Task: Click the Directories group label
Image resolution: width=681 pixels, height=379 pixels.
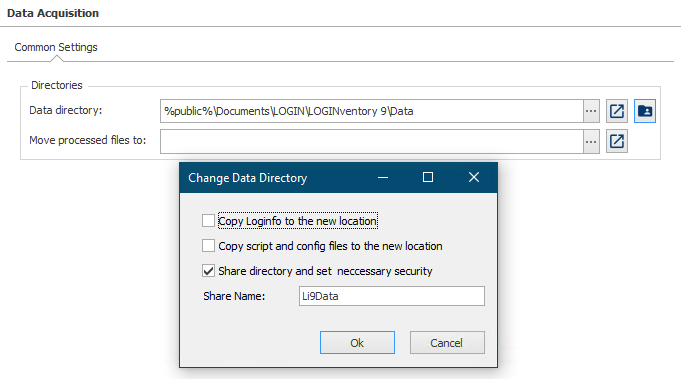Action: [57, 85]
